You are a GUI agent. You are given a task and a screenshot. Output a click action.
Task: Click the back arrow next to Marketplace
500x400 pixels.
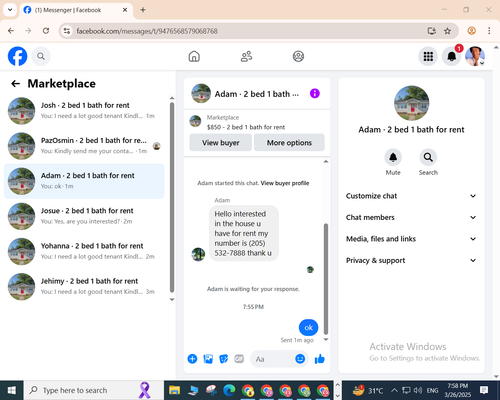click(x=15, y=84)
